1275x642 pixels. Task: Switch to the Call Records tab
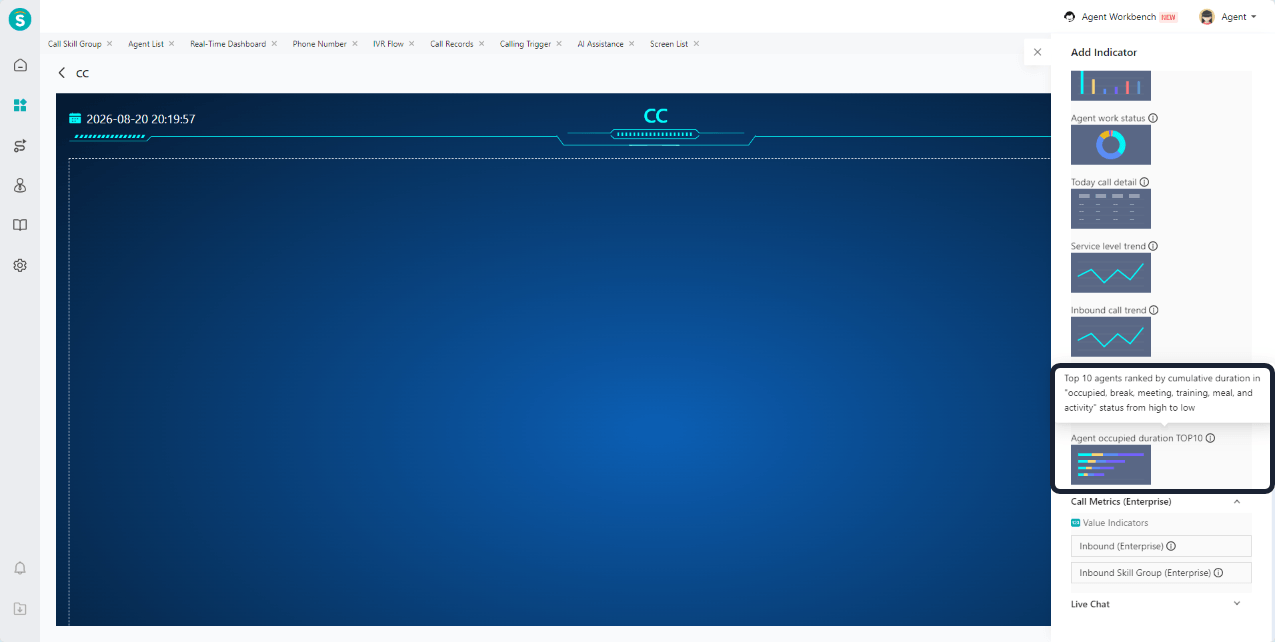pyautogui.click(x=452, y=44)
